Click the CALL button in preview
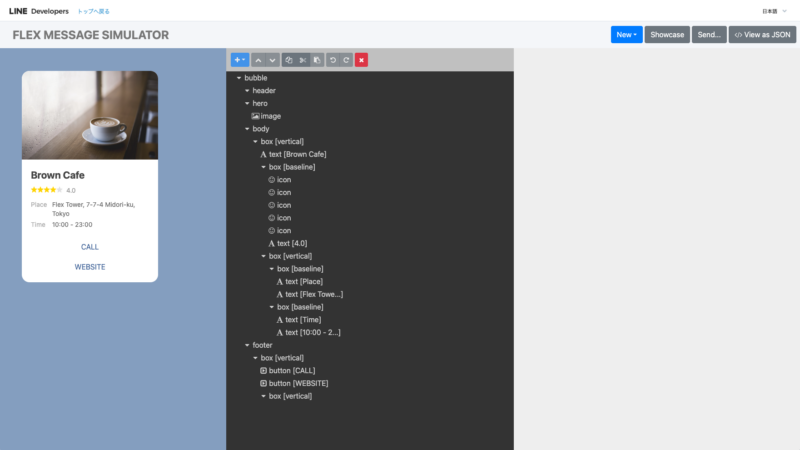The image size is (800, 450). click(90, 246)
